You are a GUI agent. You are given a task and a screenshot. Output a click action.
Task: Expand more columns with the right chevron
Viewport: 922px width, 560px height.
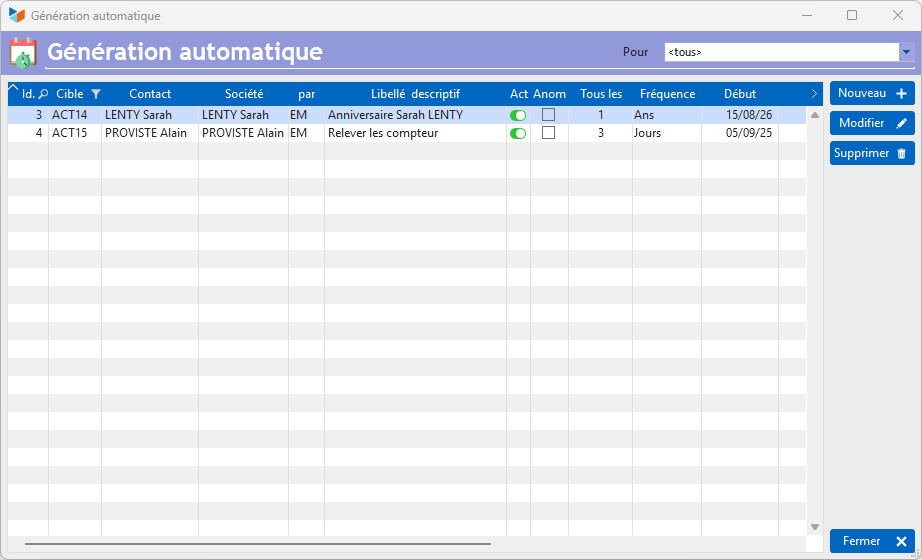[x=814, y=94]
